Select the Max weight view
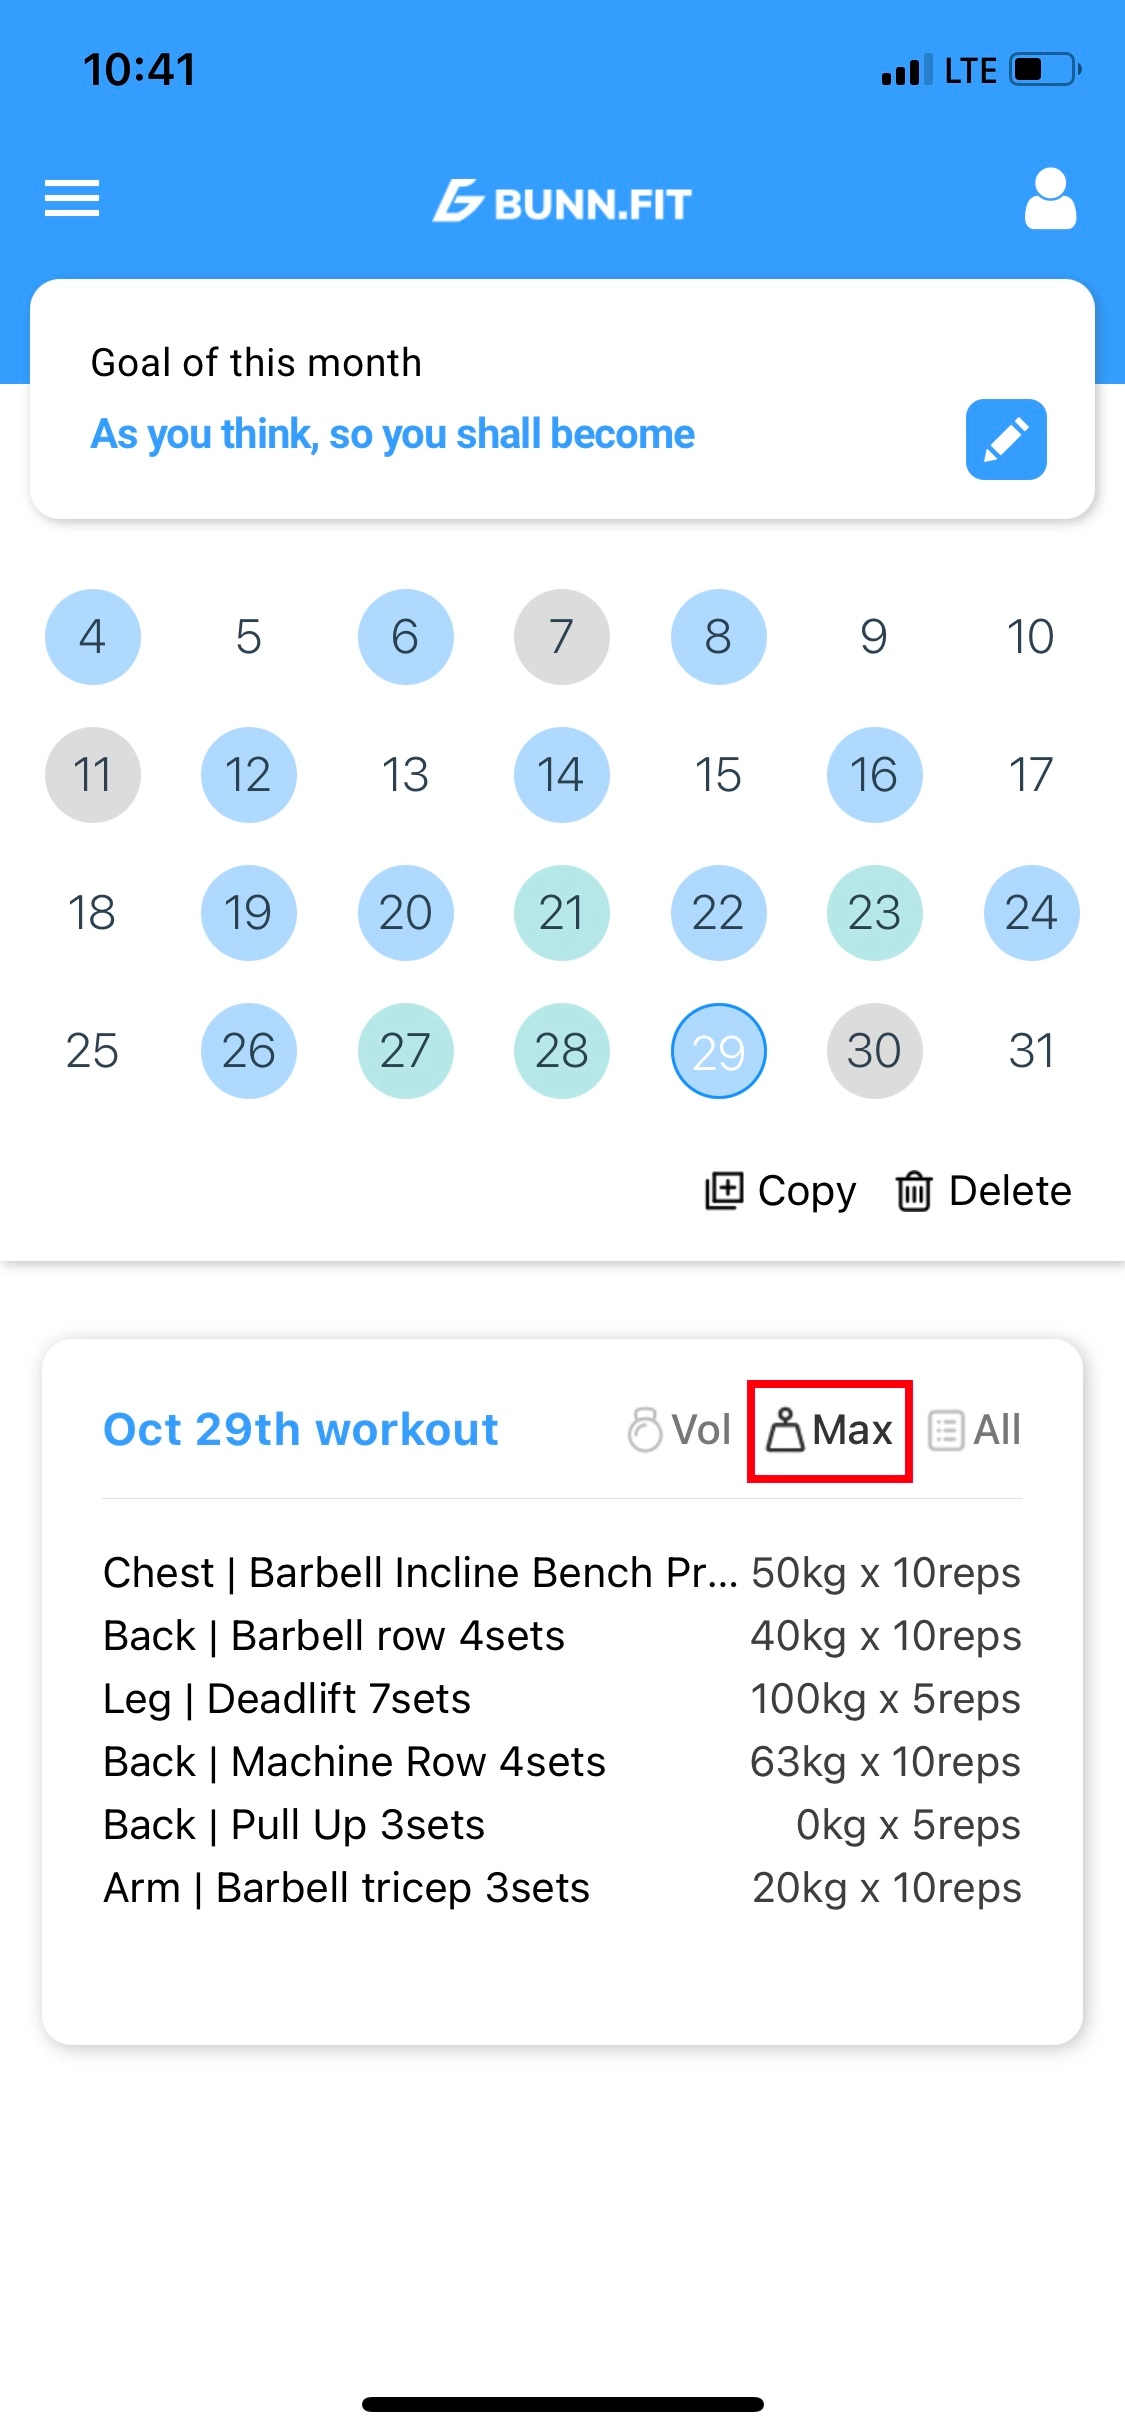Viewport: 1125px width, 2436px height. pos(829,1430)
